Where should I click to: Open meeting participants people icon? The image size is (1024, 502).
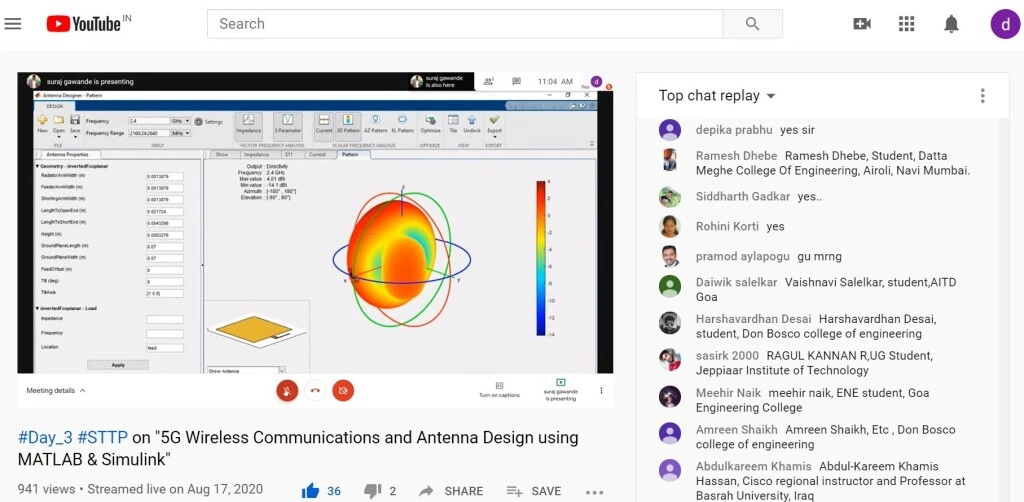[x=488, y=82]
